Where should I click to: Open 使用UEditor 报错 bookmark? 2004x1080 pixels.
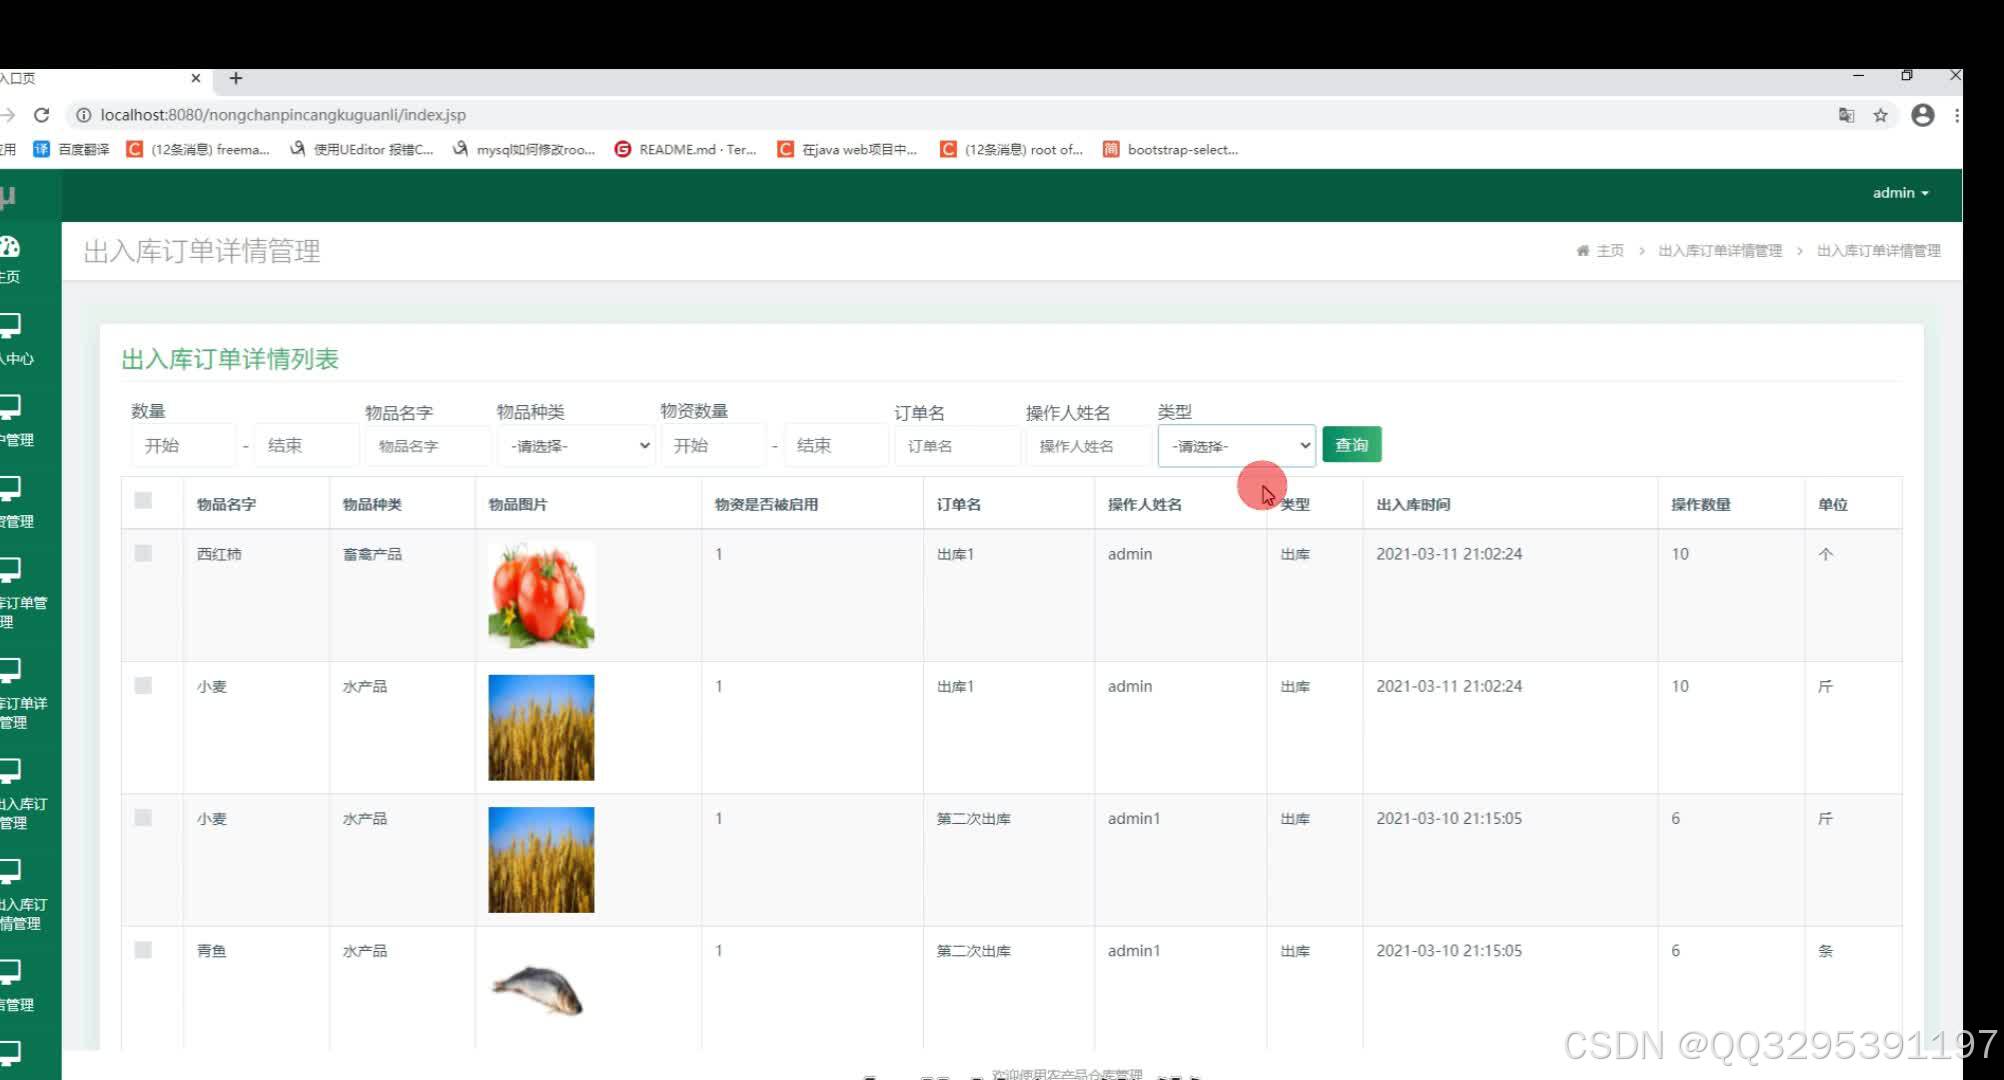pos(361,149)
